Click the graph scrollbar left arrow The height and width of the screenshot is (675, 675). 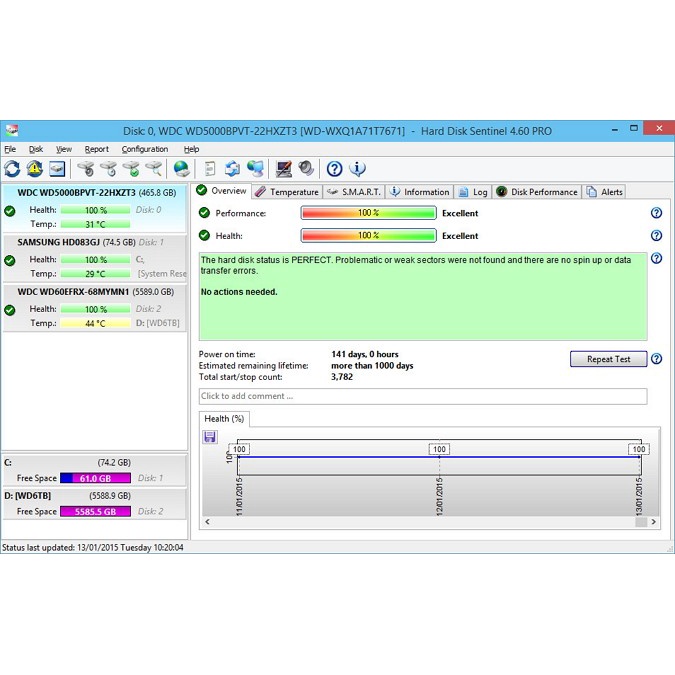coord(207,522)
